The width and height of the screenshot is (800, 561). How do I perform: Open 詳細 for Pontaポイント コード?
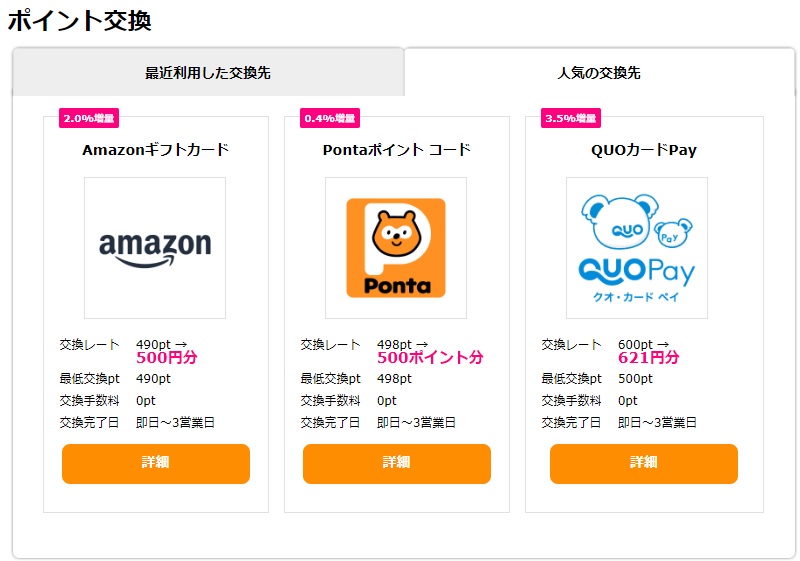pos(397,463)
